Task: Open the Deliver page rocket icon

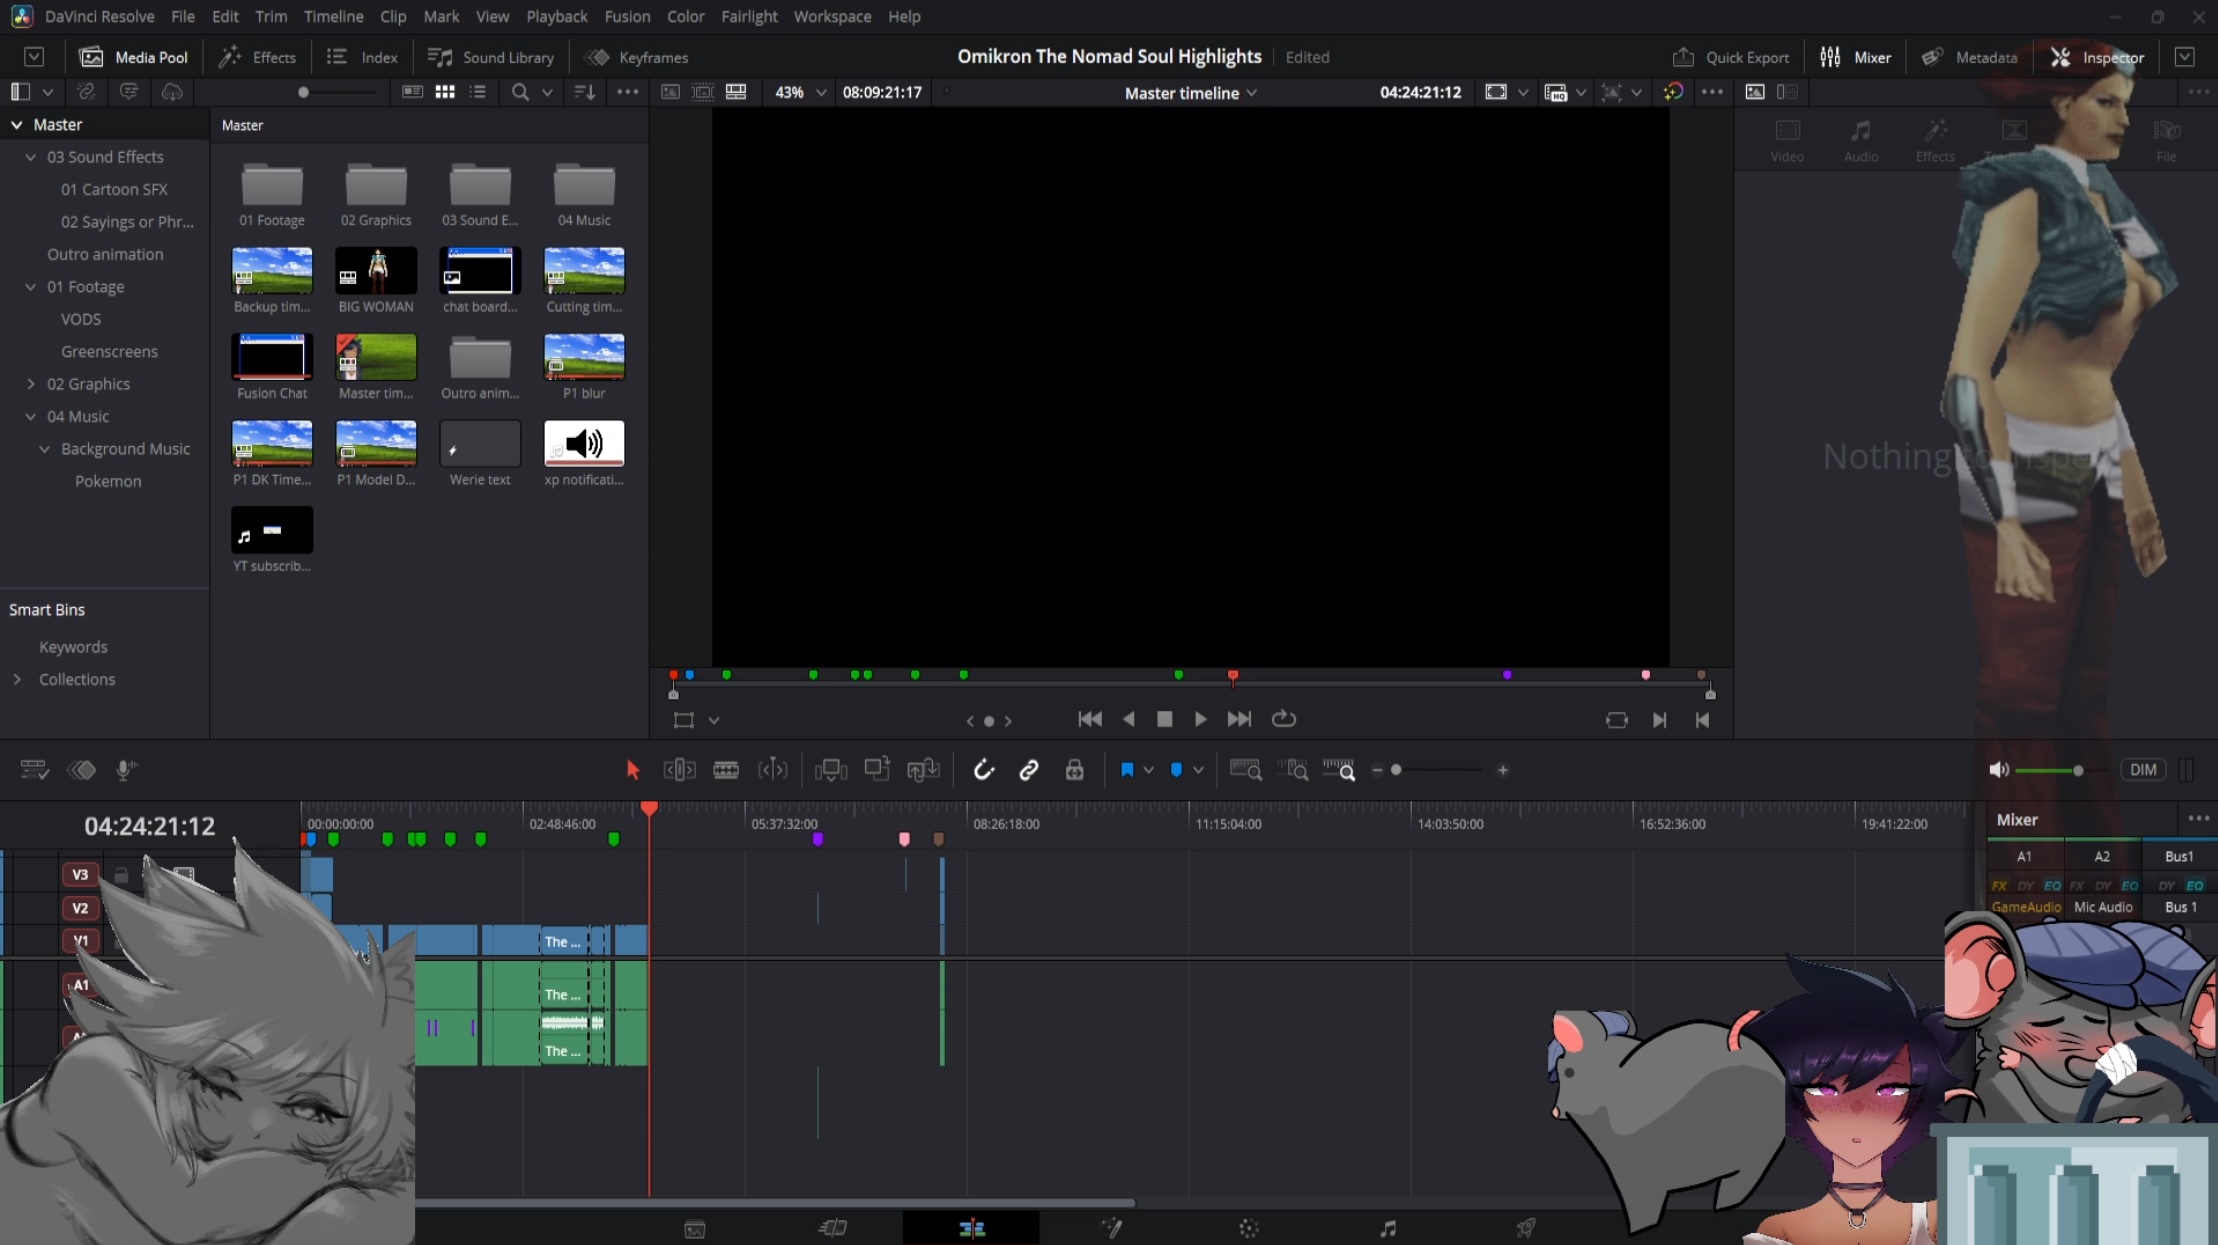Action: [1526, 1228]
